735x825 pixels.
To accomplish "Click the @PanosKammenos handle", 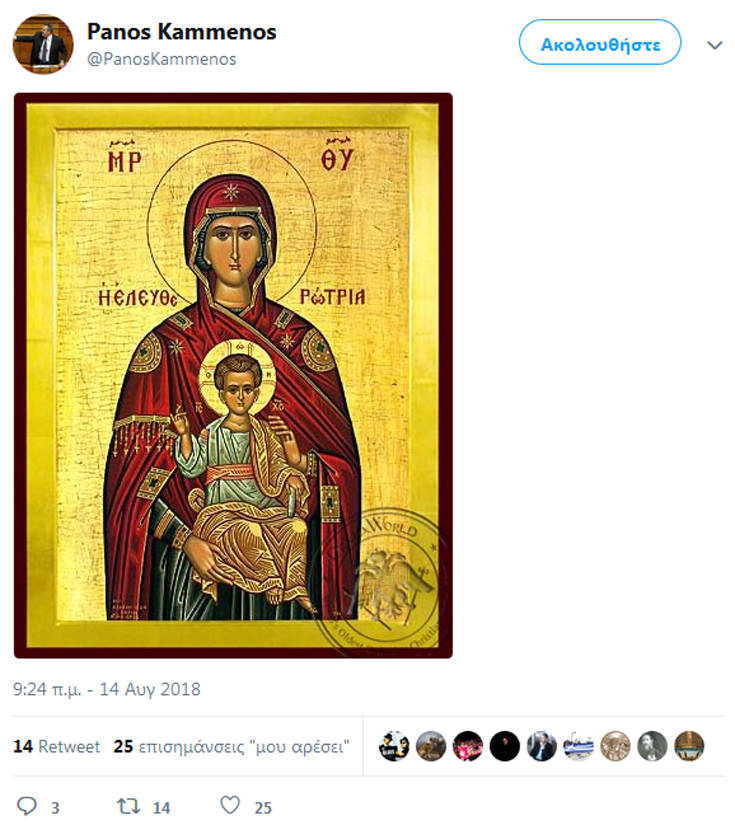I will [162, 59].
